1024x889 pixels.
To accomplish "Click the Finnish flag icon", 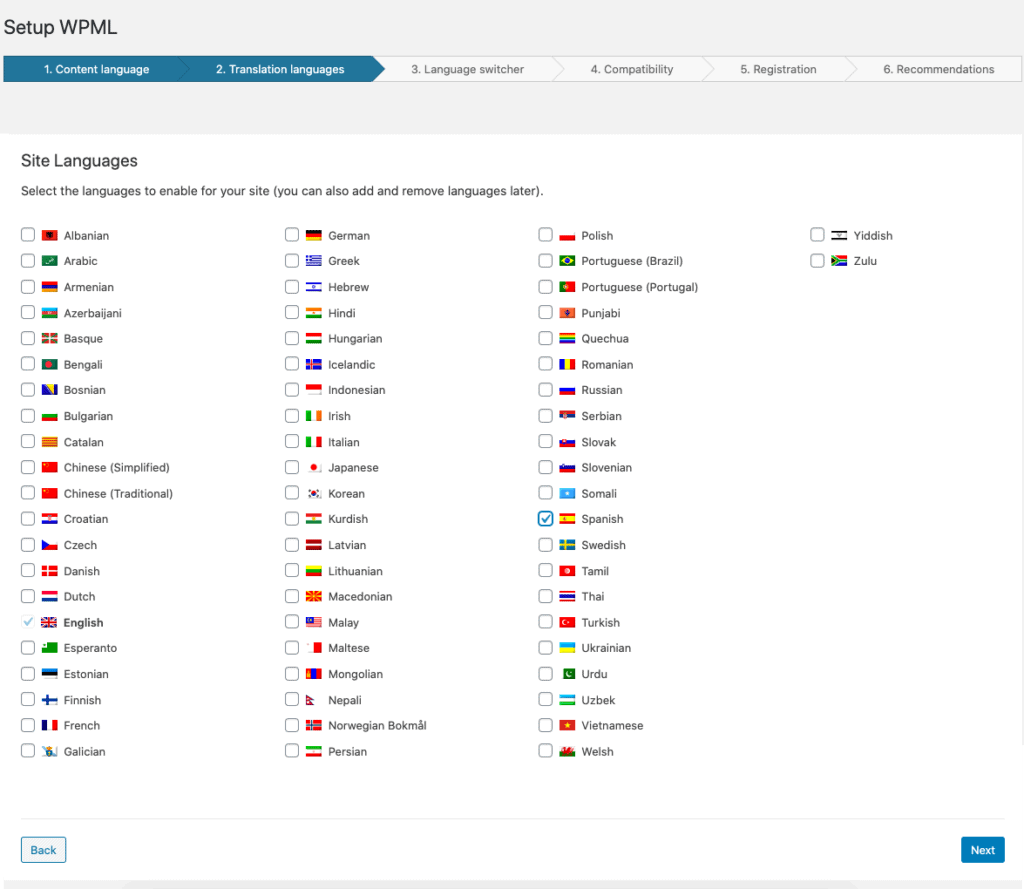I will click(x=50, y=700).
